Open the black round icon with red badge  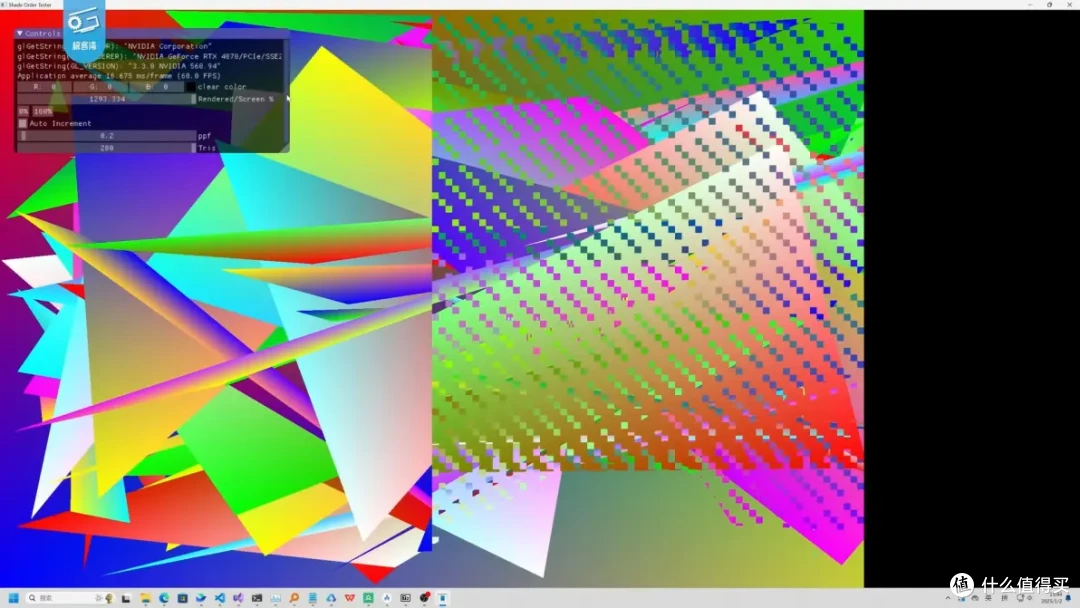click(x=424, y=598)
